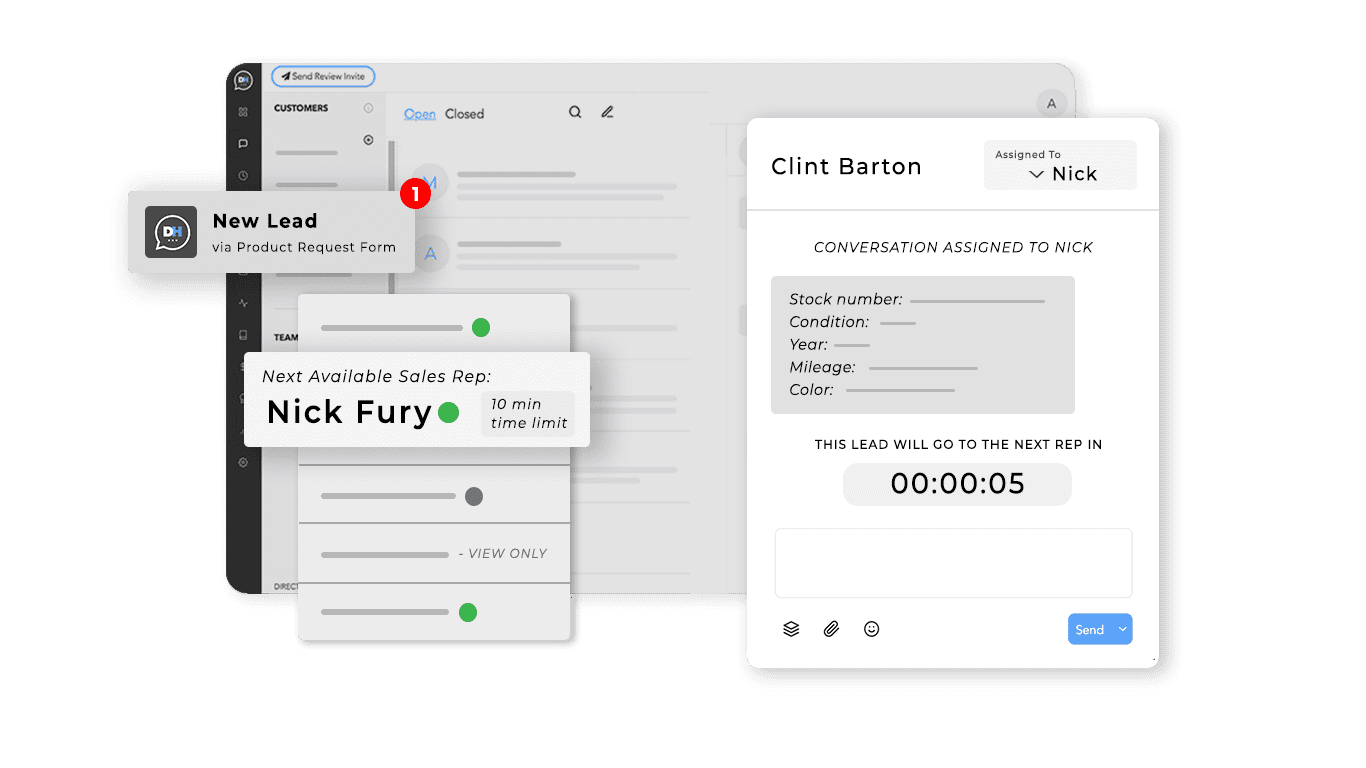Image resolution: width=1366 pixels, height=768 pixels.
Task: Switch to the Open conversations tab
Action: tap(421, 113)
